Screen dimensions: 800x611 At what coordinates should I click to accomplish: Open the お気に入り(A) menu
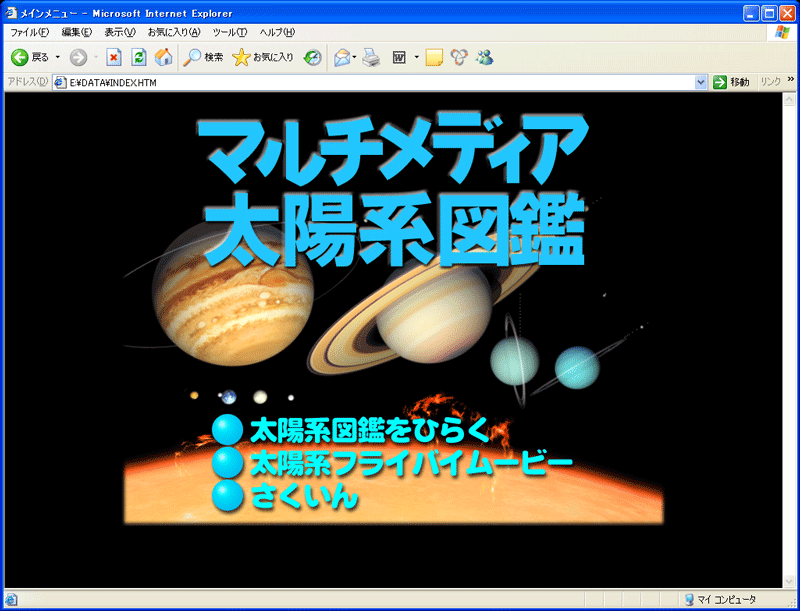click(x=174, y=32)
